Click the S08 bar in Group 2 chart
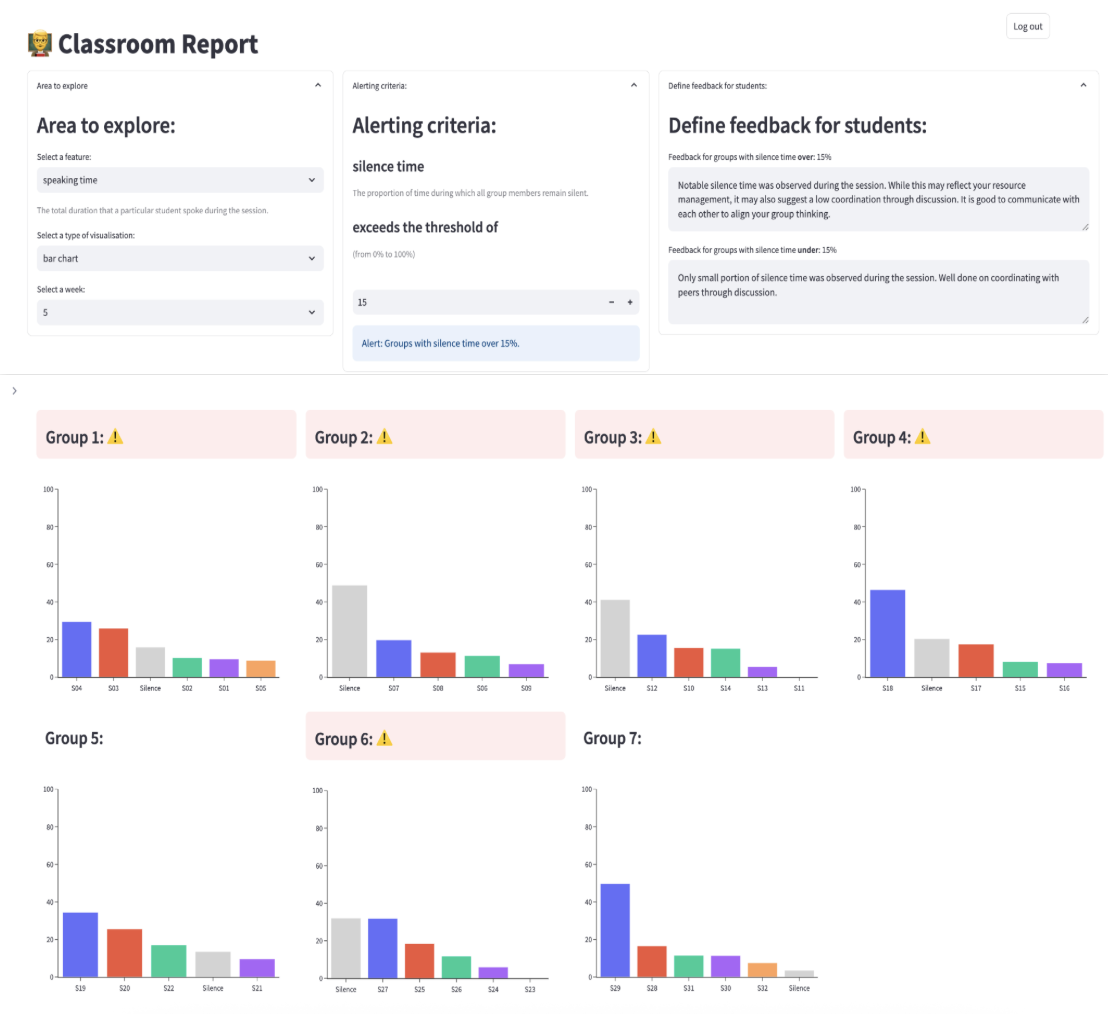 coord(438,664)
